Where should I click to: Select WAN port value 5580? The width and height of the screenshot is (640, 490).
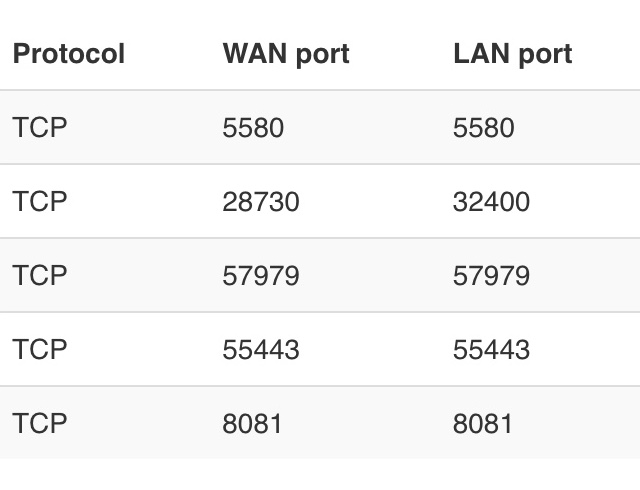pyautogui.click(x=253, y=128)
